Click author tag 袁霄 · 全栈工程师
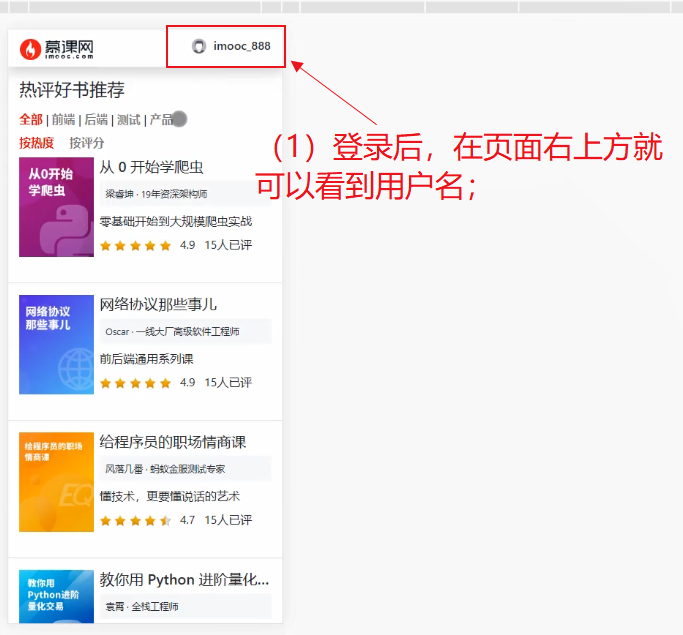The image size is (683, 635). tap(186, 606)
